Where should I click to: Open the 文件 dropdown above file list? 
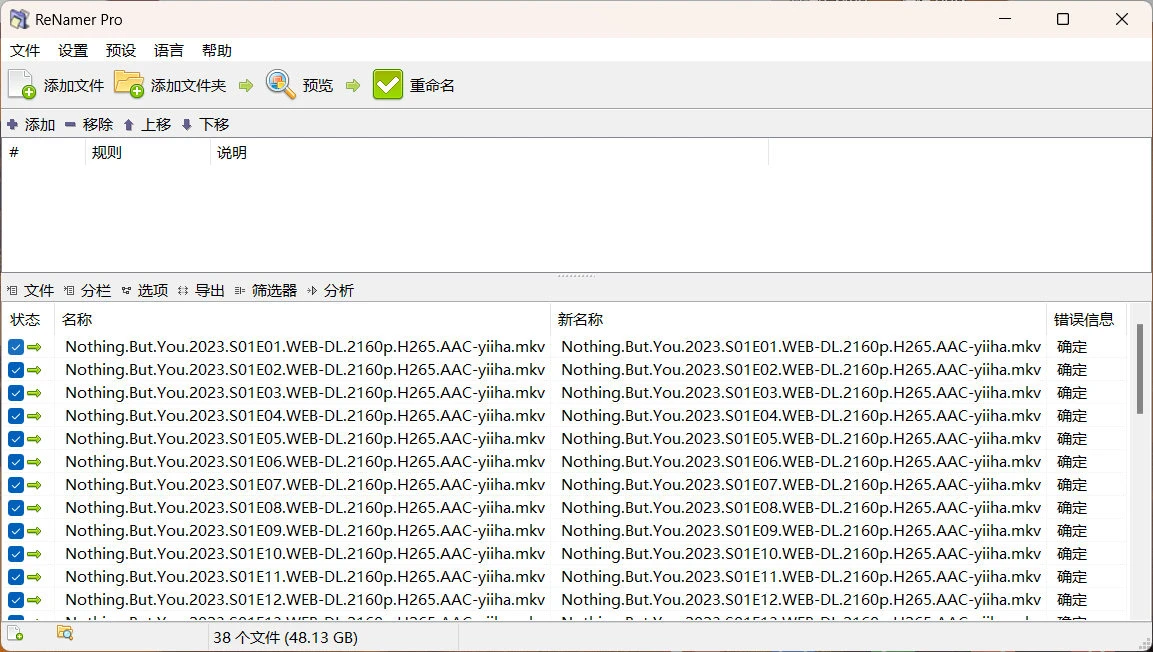pyautogui.click(x=30, y=290)
